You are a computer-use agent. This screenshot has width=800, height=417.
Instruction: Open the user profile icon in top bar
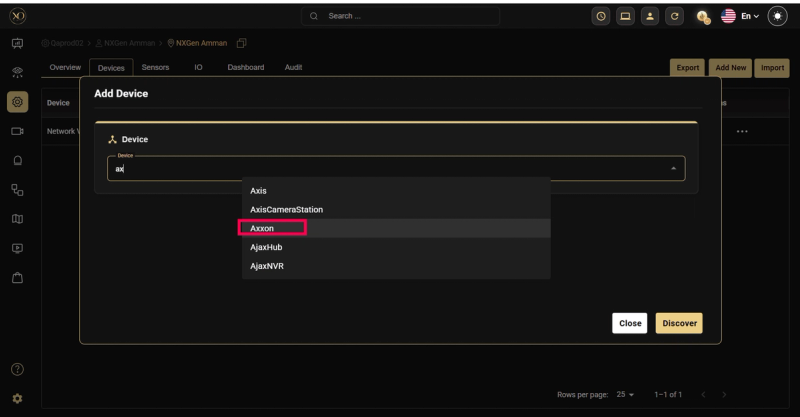(649, 16)
